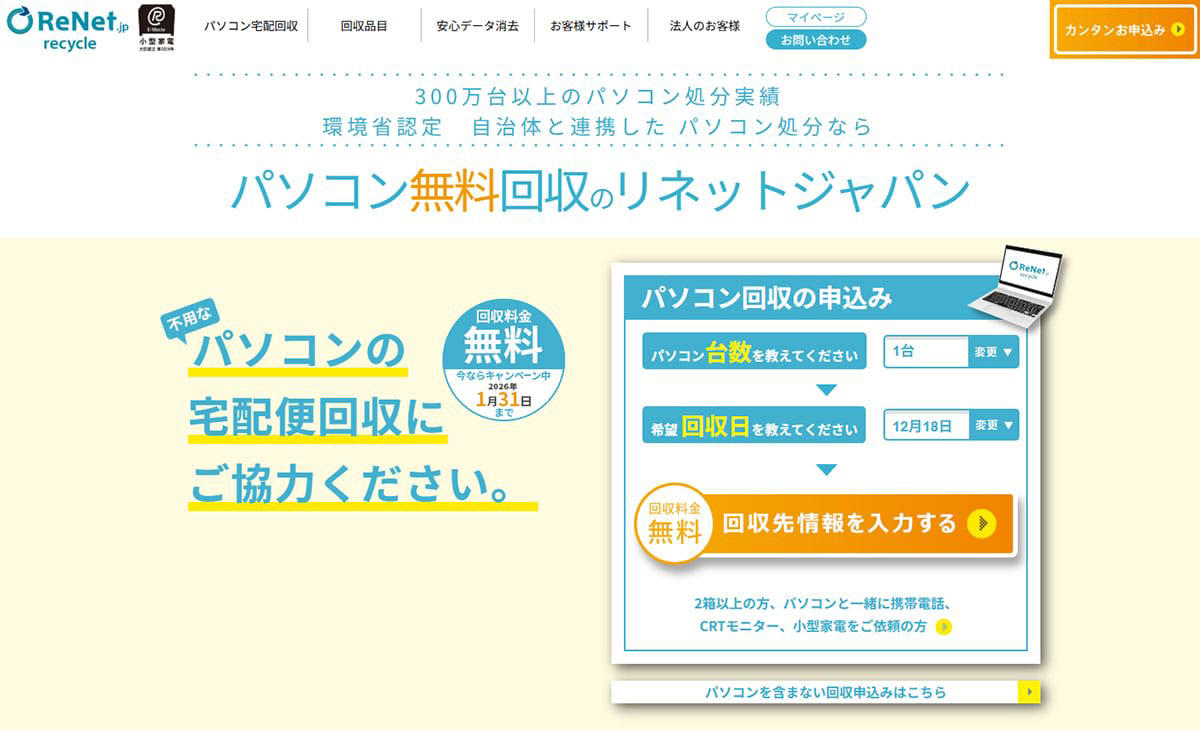
Task: Click パソコンを含まない回収申込みはこちら link
Action: coord(826,692)
